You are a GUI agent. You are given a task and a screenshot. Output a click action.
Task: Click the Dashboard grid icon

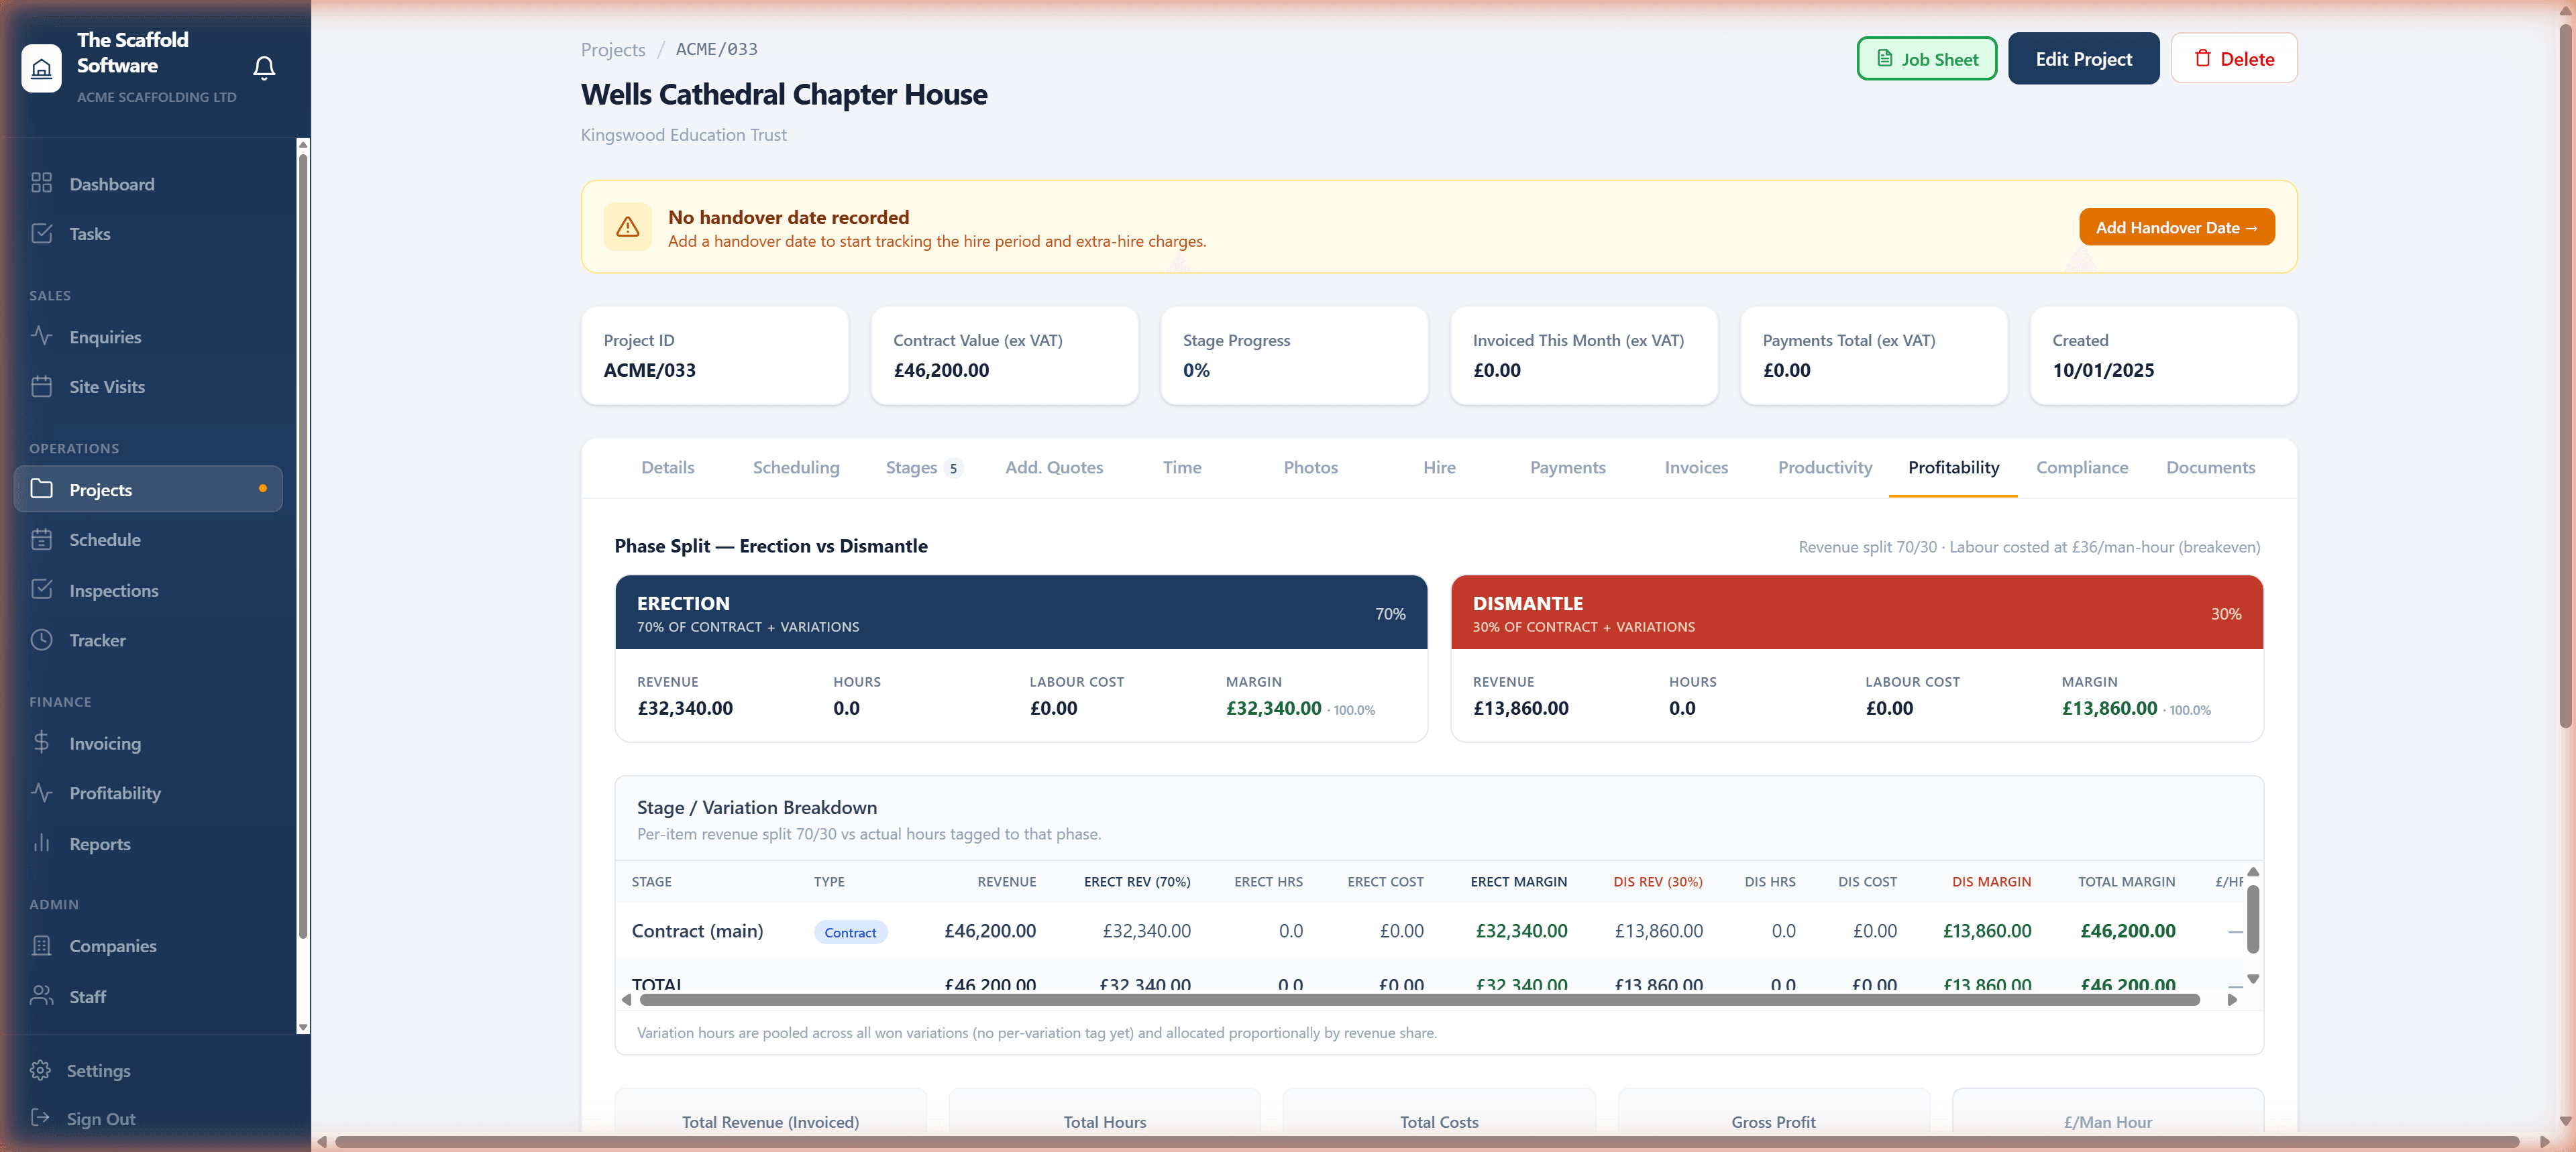pyautogui.click(x=41, y=183)
